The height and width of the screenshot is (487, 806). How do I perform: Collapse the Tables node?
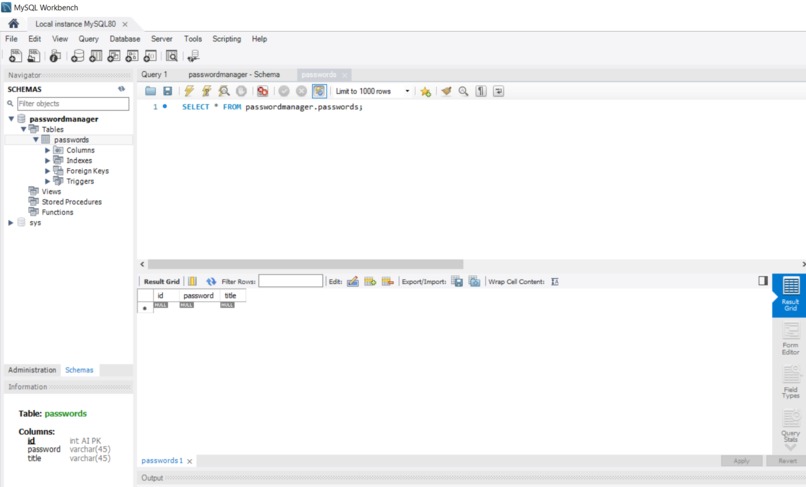pos(23,129)
